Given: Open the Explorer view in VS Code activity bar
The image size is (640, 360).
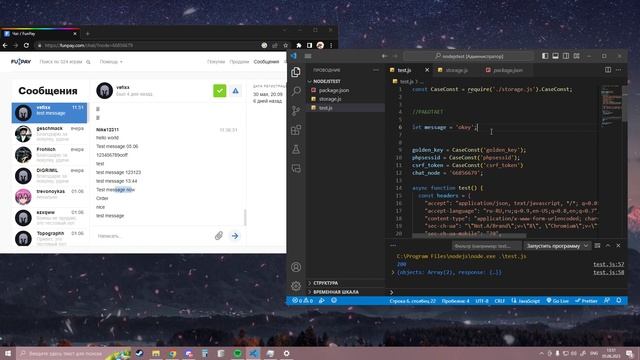Looking at the screenshot, I should tap(296, 72).
